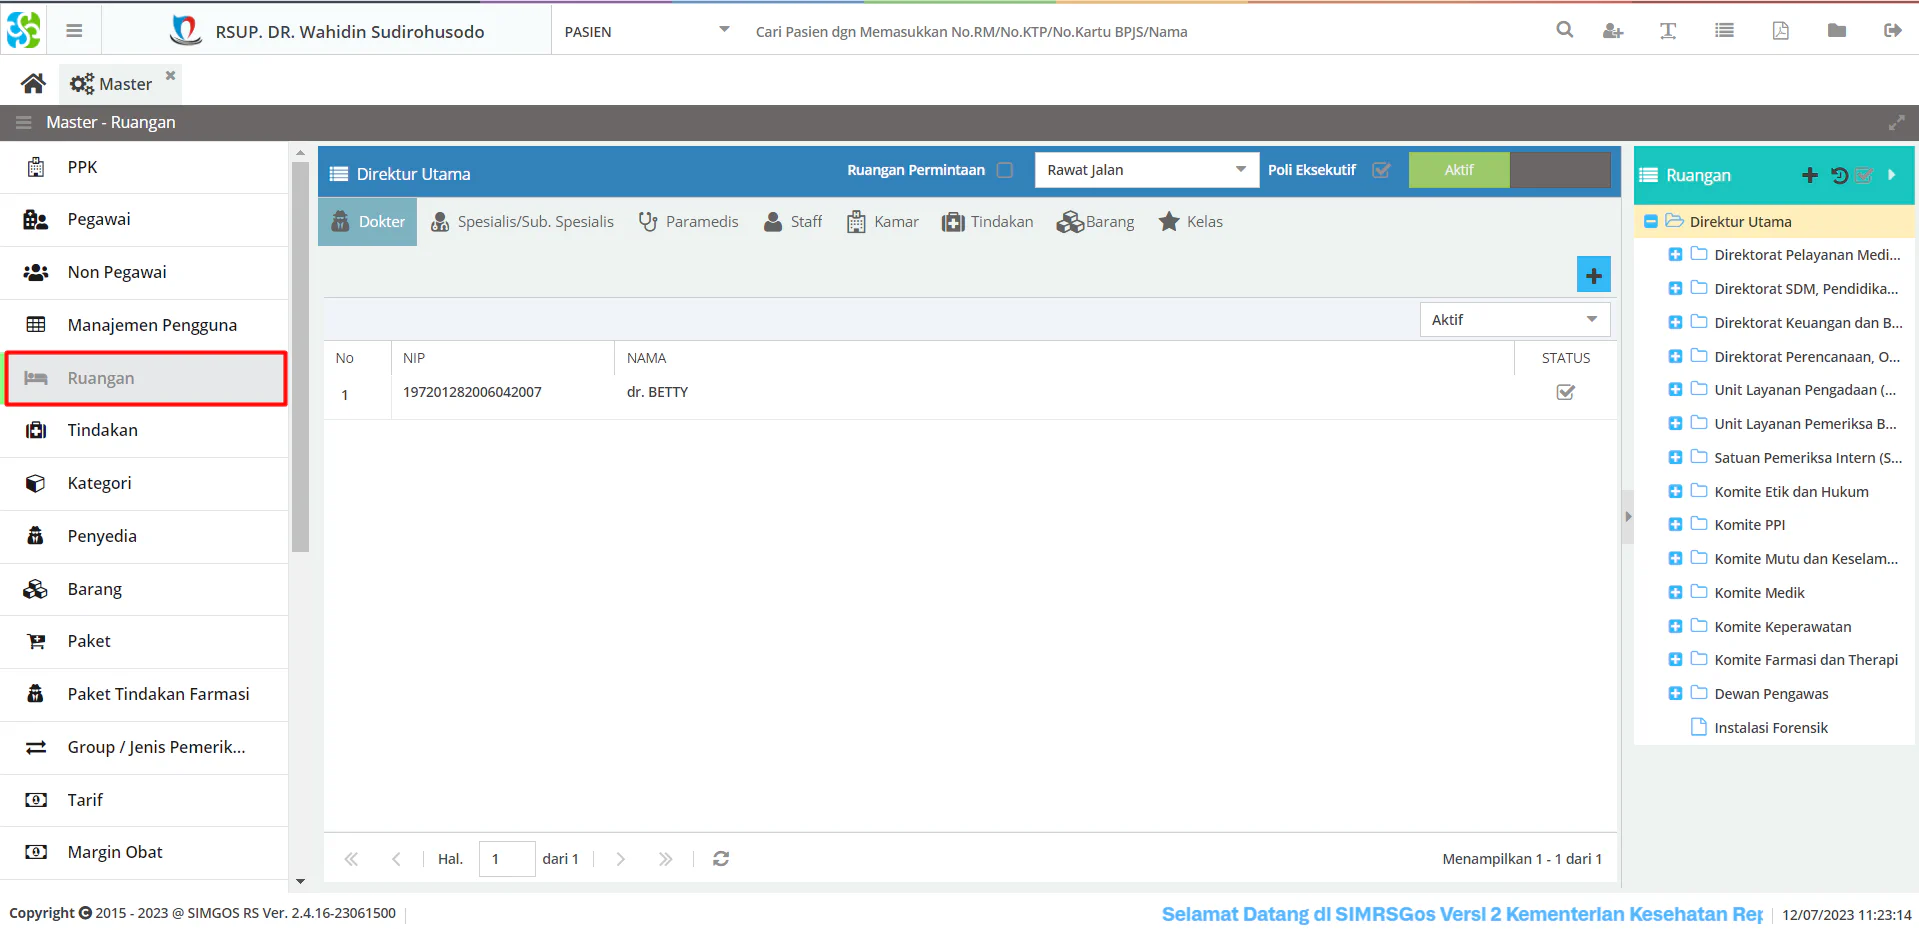Open Non Pegawai in the sidebar

[144, 272]
